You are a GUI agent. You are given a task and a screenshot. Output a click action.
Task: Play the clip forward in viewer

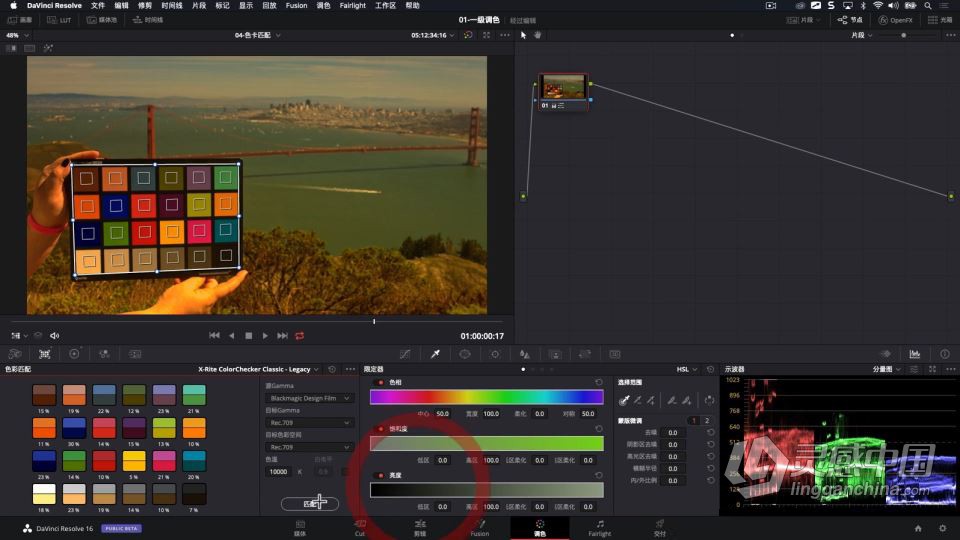pyautogui.click(x=265, y=336)
